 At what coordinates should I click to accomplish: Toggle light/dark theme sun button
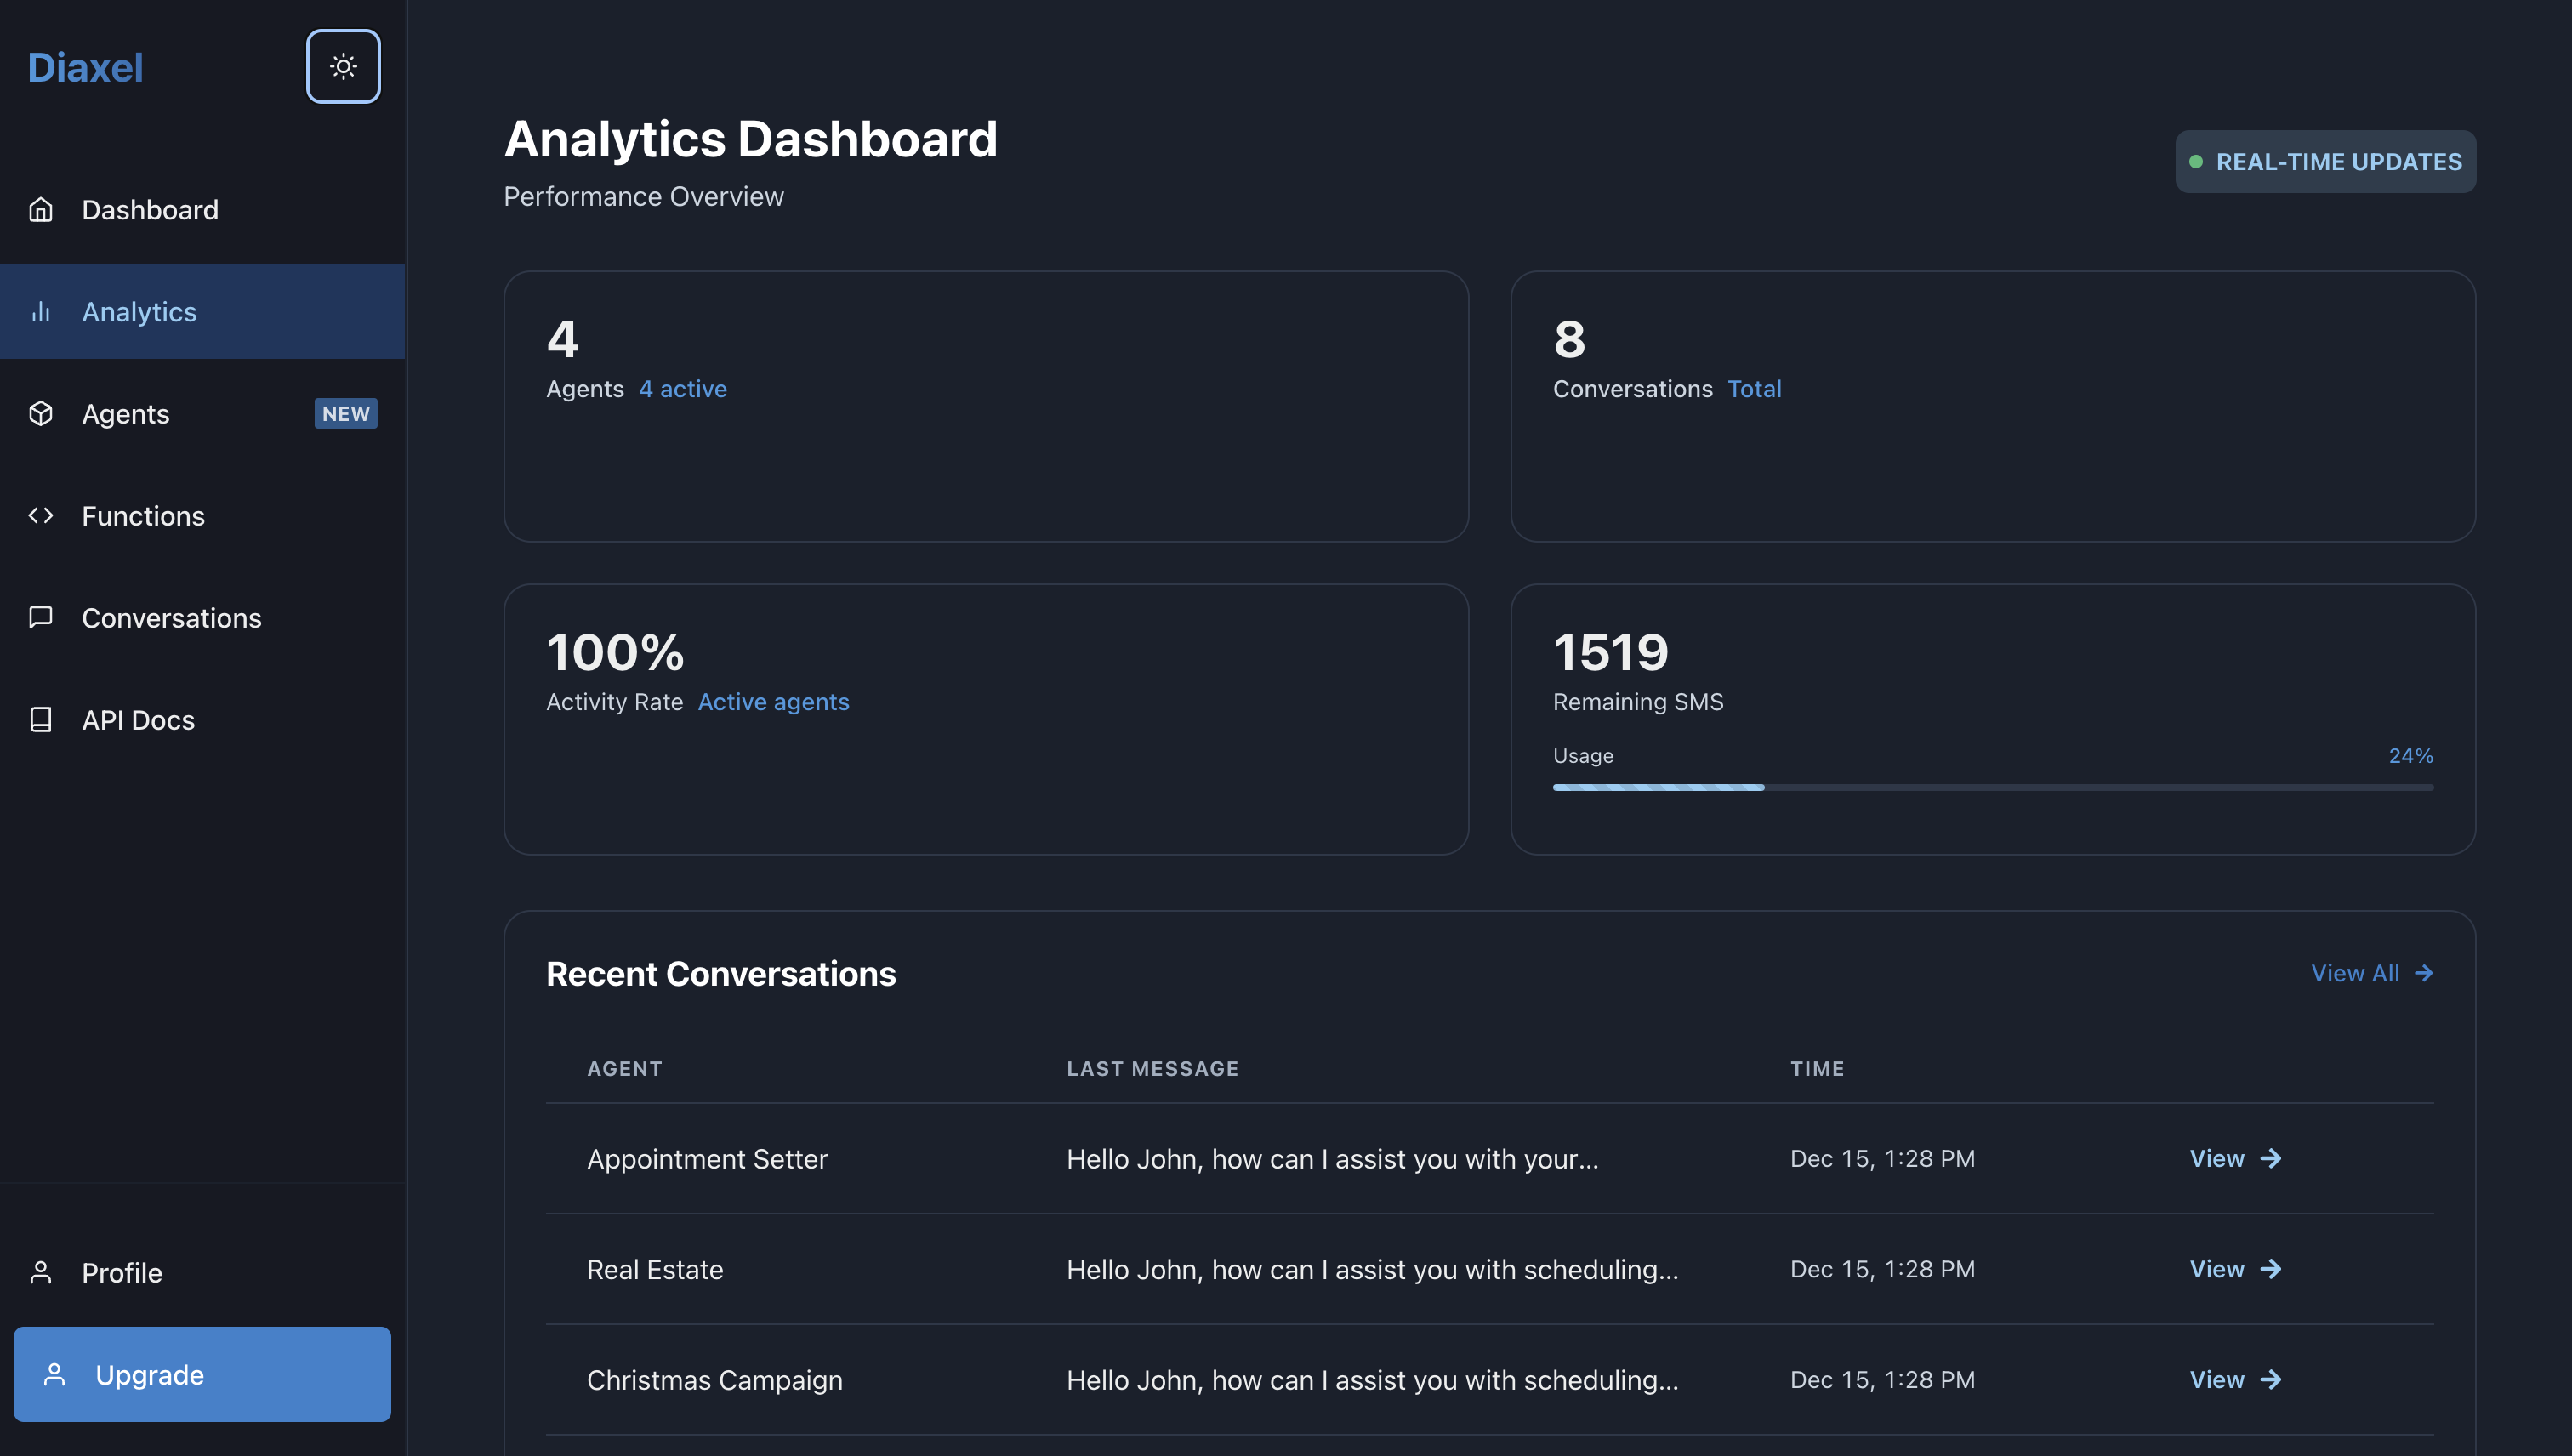pos(343,66)
